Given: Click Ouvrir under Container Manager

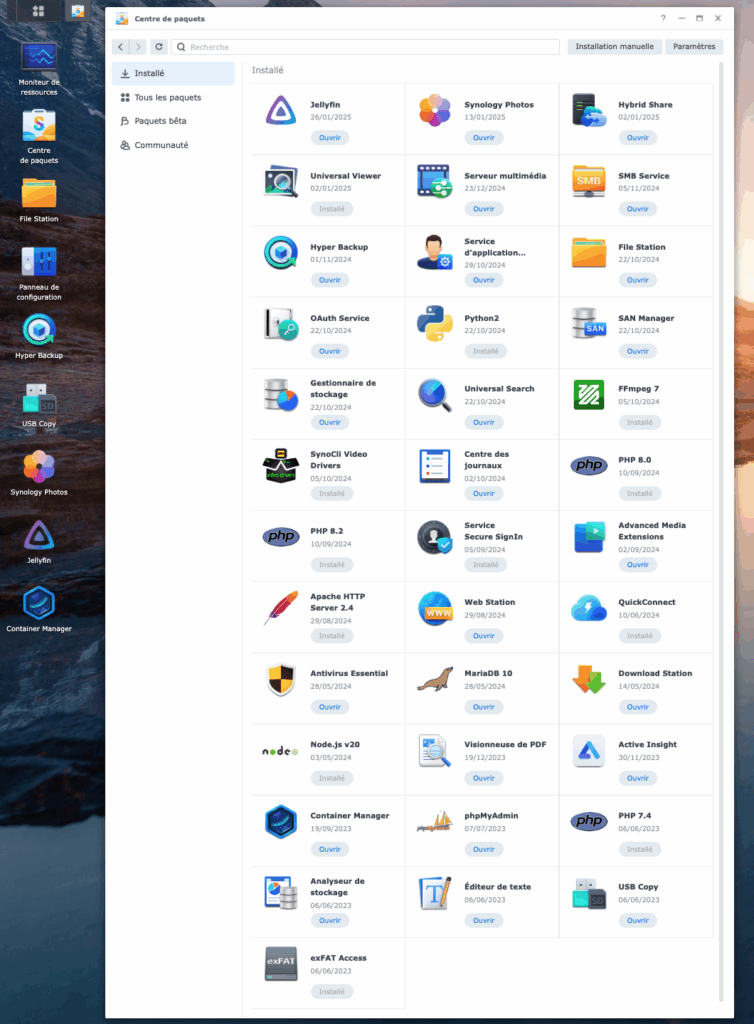Looking at the screenshot, I should pos(330,850).
